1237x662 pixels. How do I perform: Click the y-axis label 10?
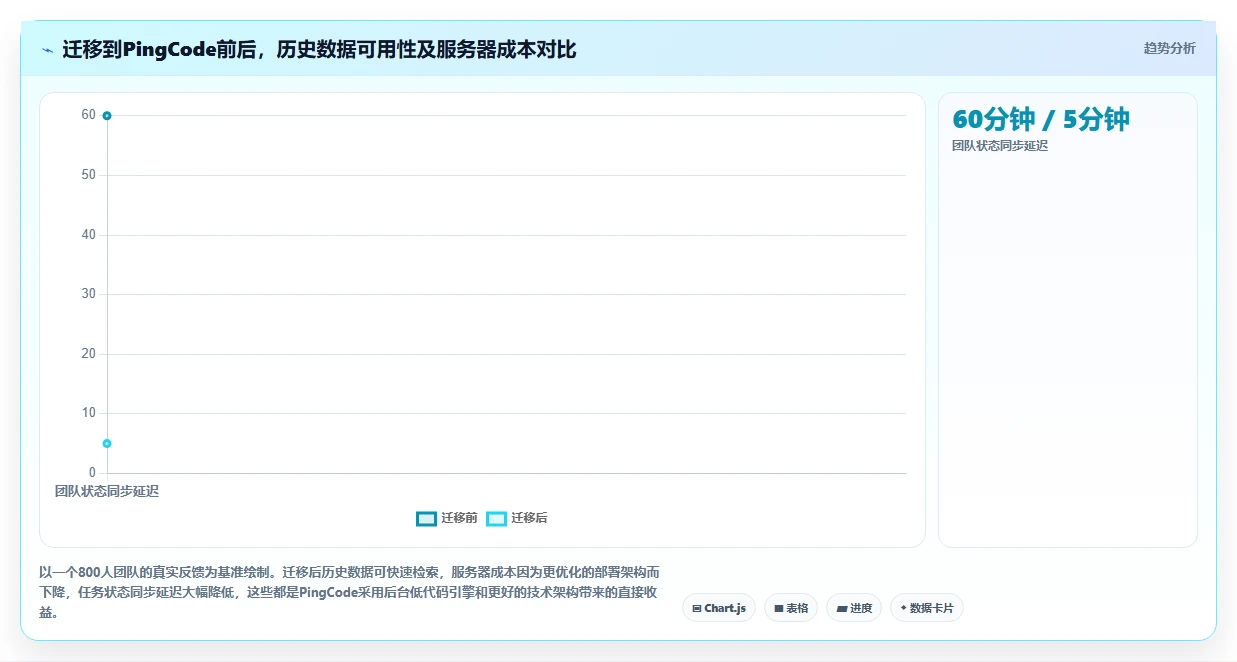pos(89,413)
